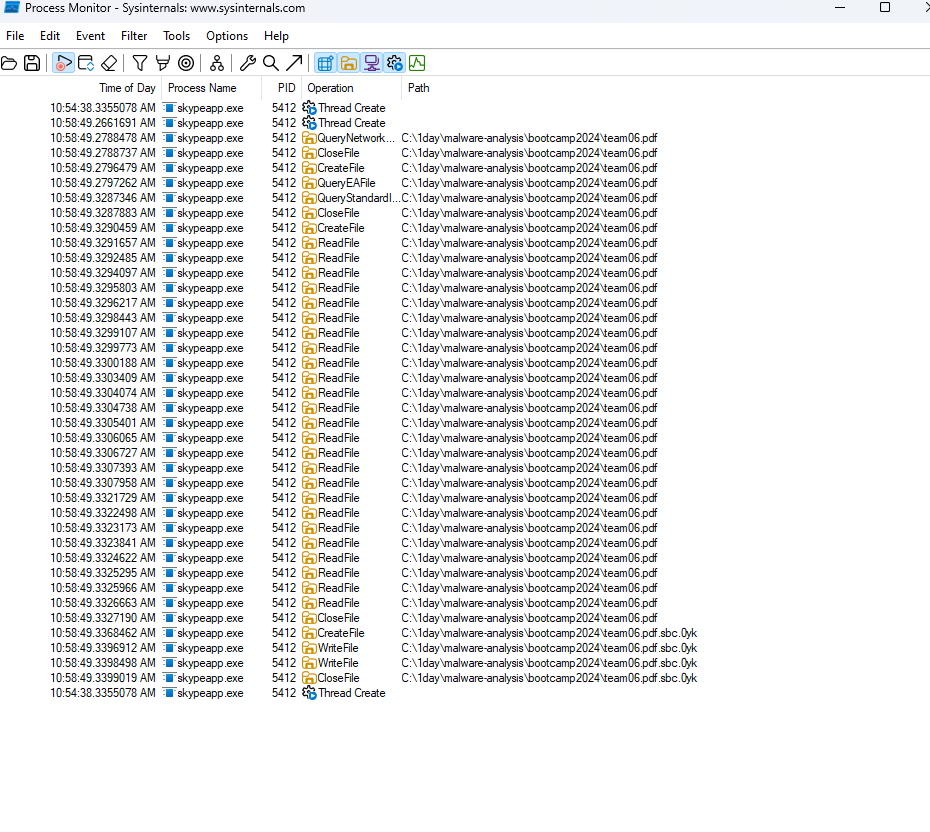Clear the display with the eraser icon
Screen dimensions: 930x832
tap(109, 63)
